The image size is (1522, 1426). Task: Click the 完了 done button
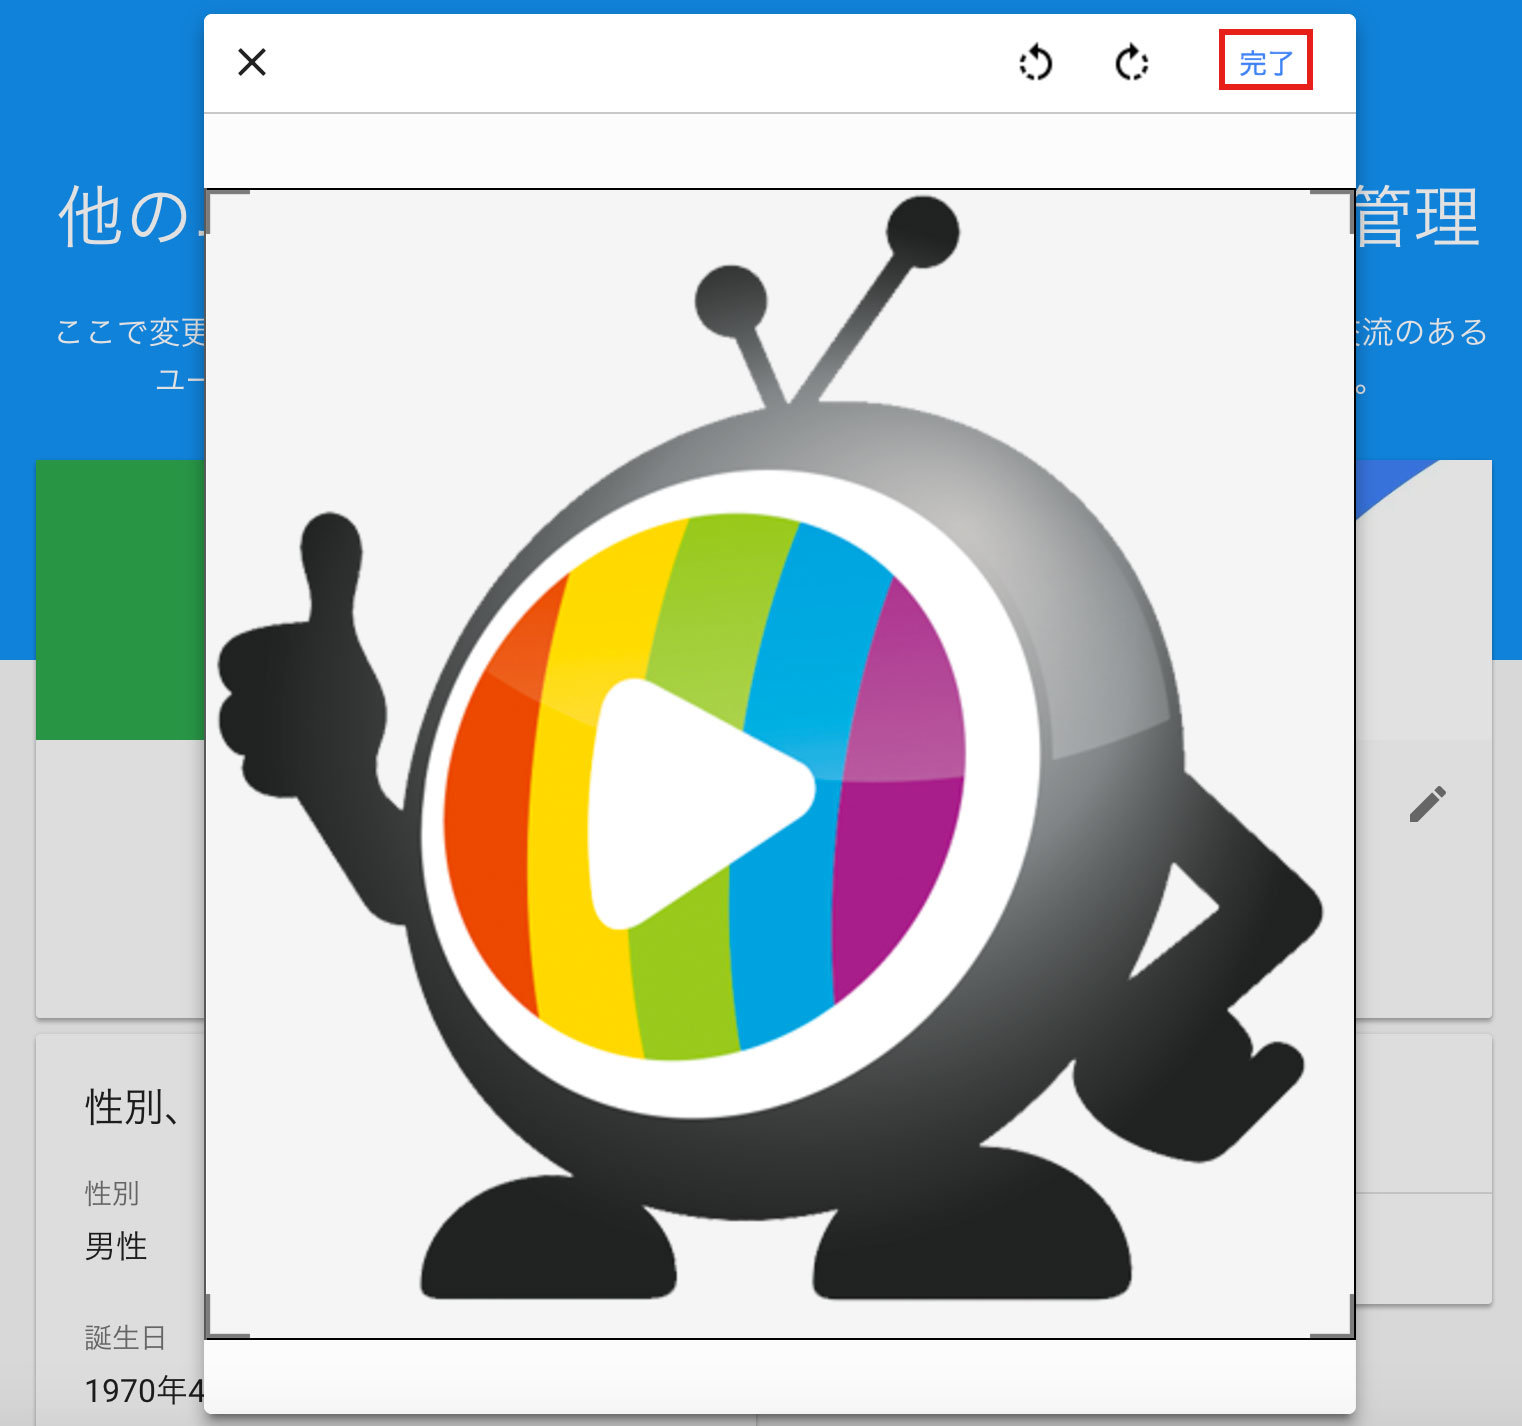tap(1265, 62)
